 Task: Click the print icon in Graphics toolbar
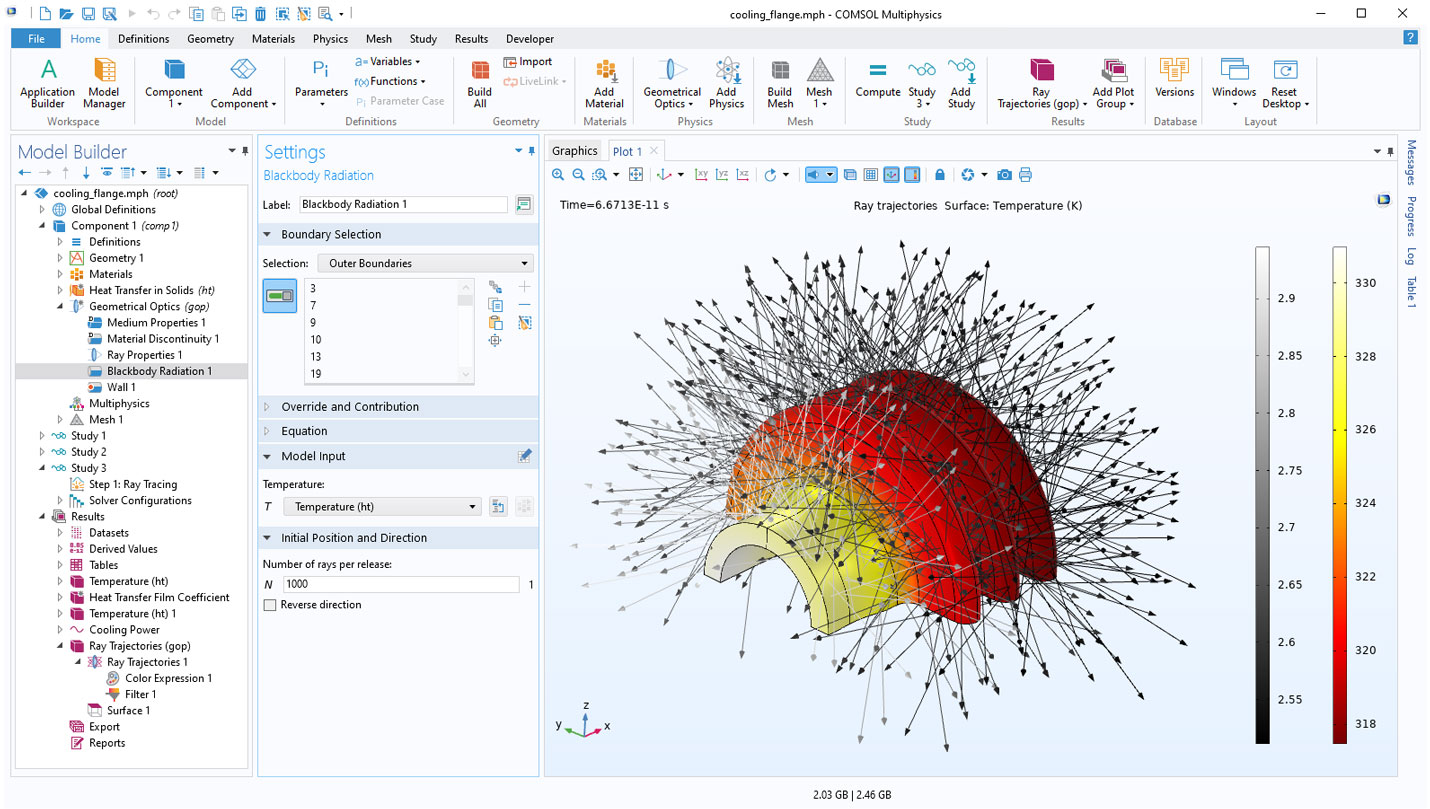[1025, 175]
